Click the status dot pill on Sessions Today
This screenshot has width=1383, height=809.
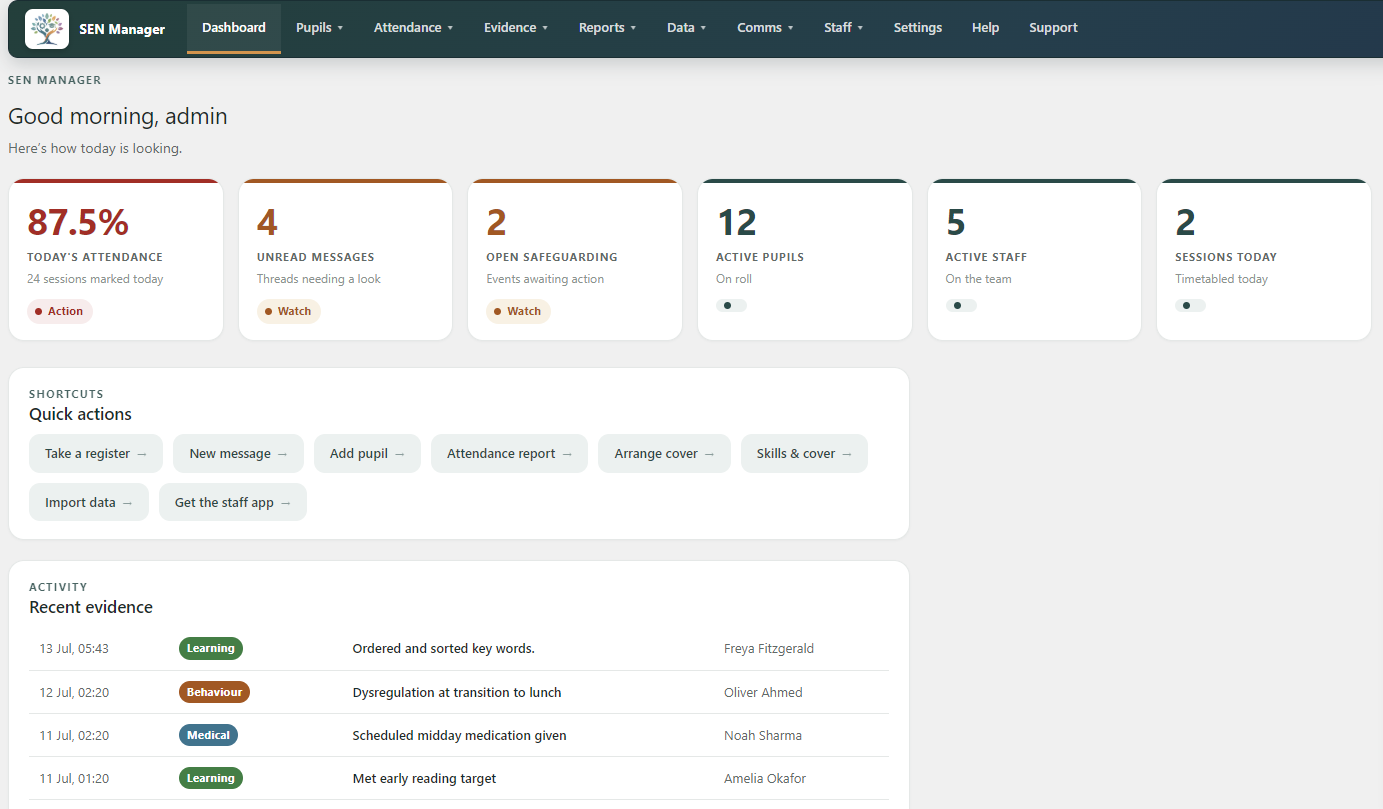1191,305
